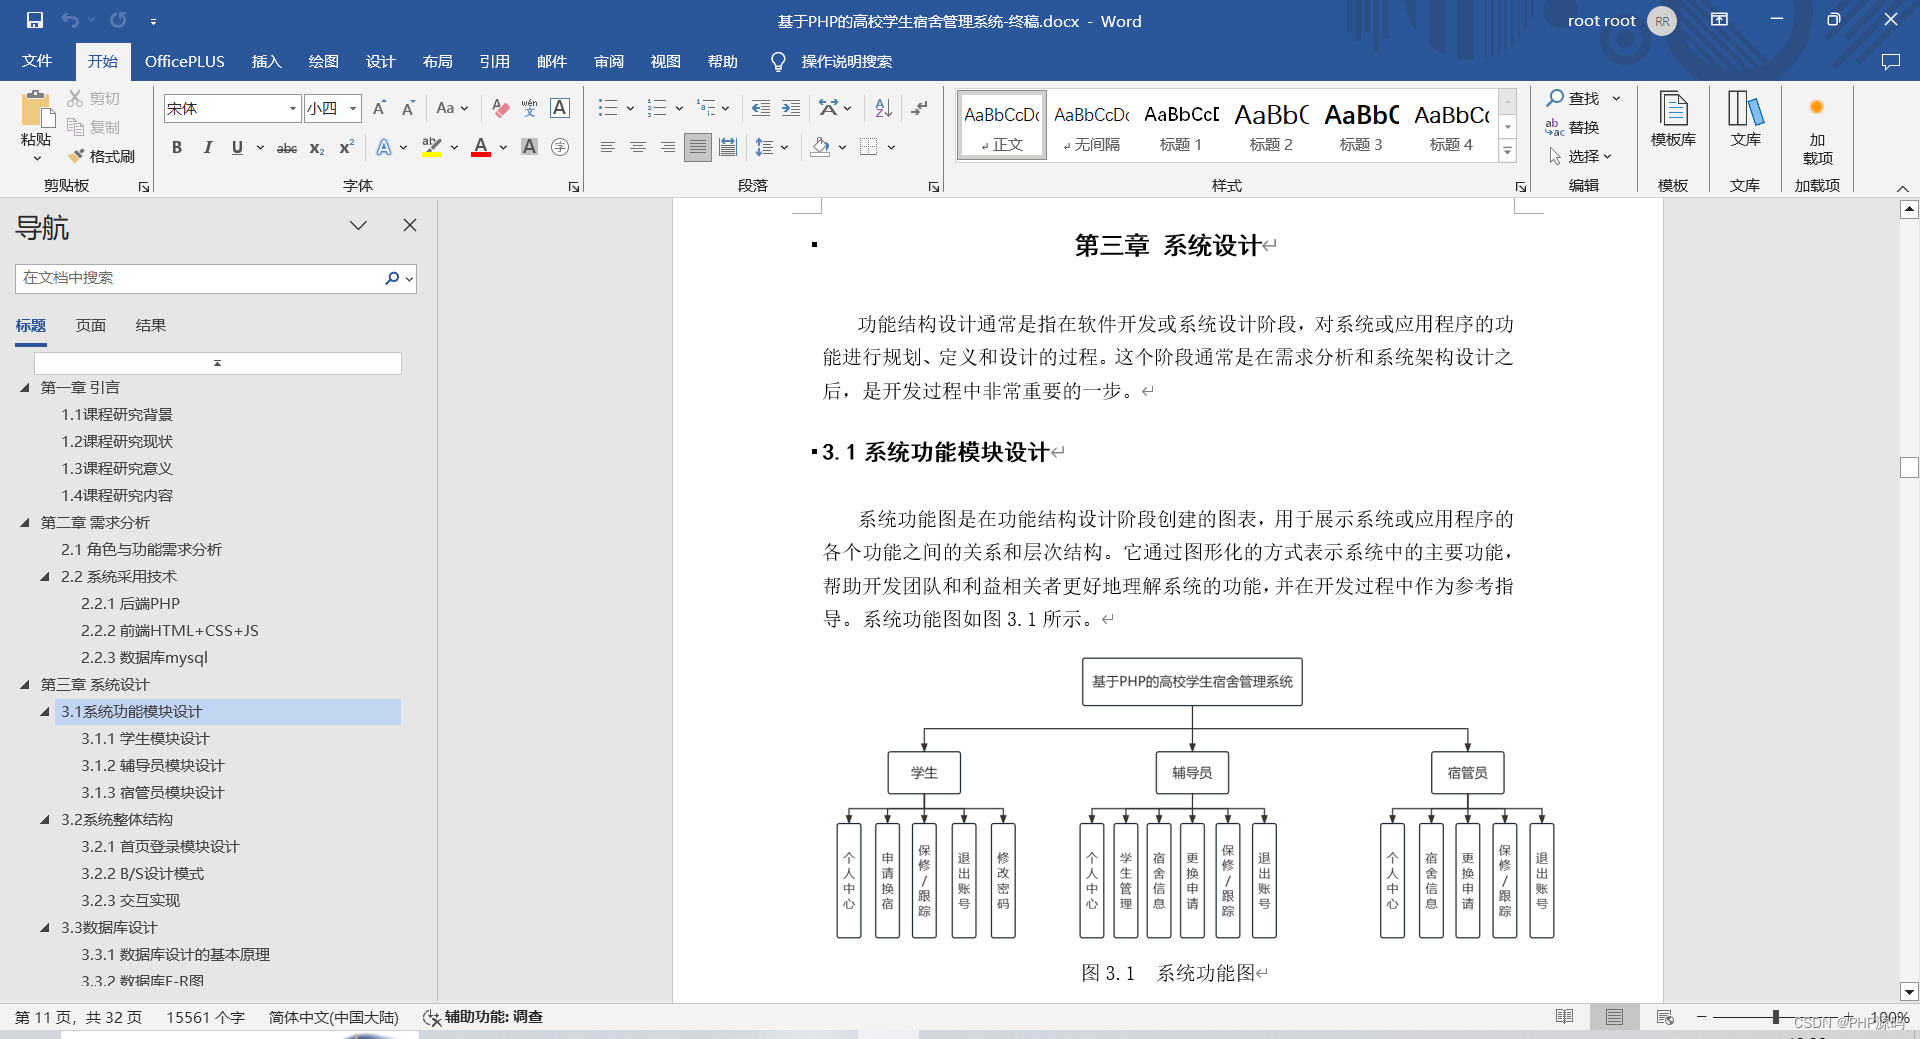
Task: Increase font size with the grow font icon
Action: click(x=379, y=108)
